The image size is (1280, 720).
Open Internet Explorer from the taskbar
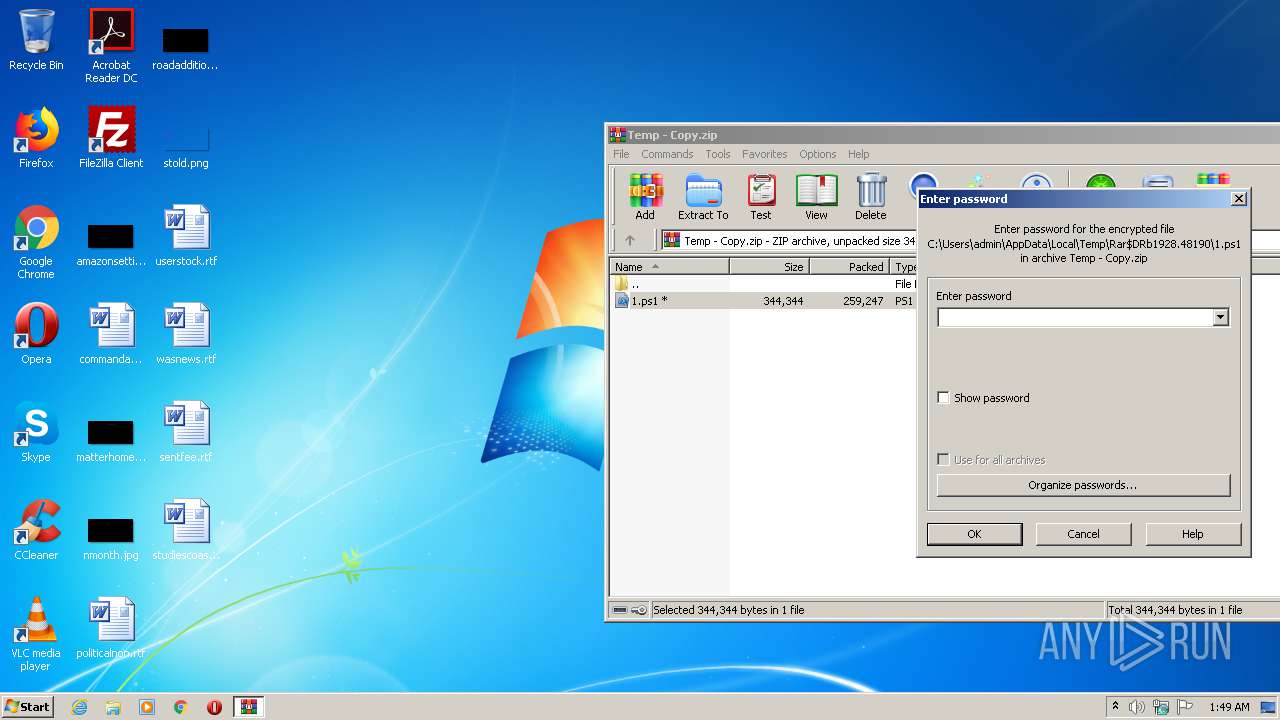[x=79, y=707]
